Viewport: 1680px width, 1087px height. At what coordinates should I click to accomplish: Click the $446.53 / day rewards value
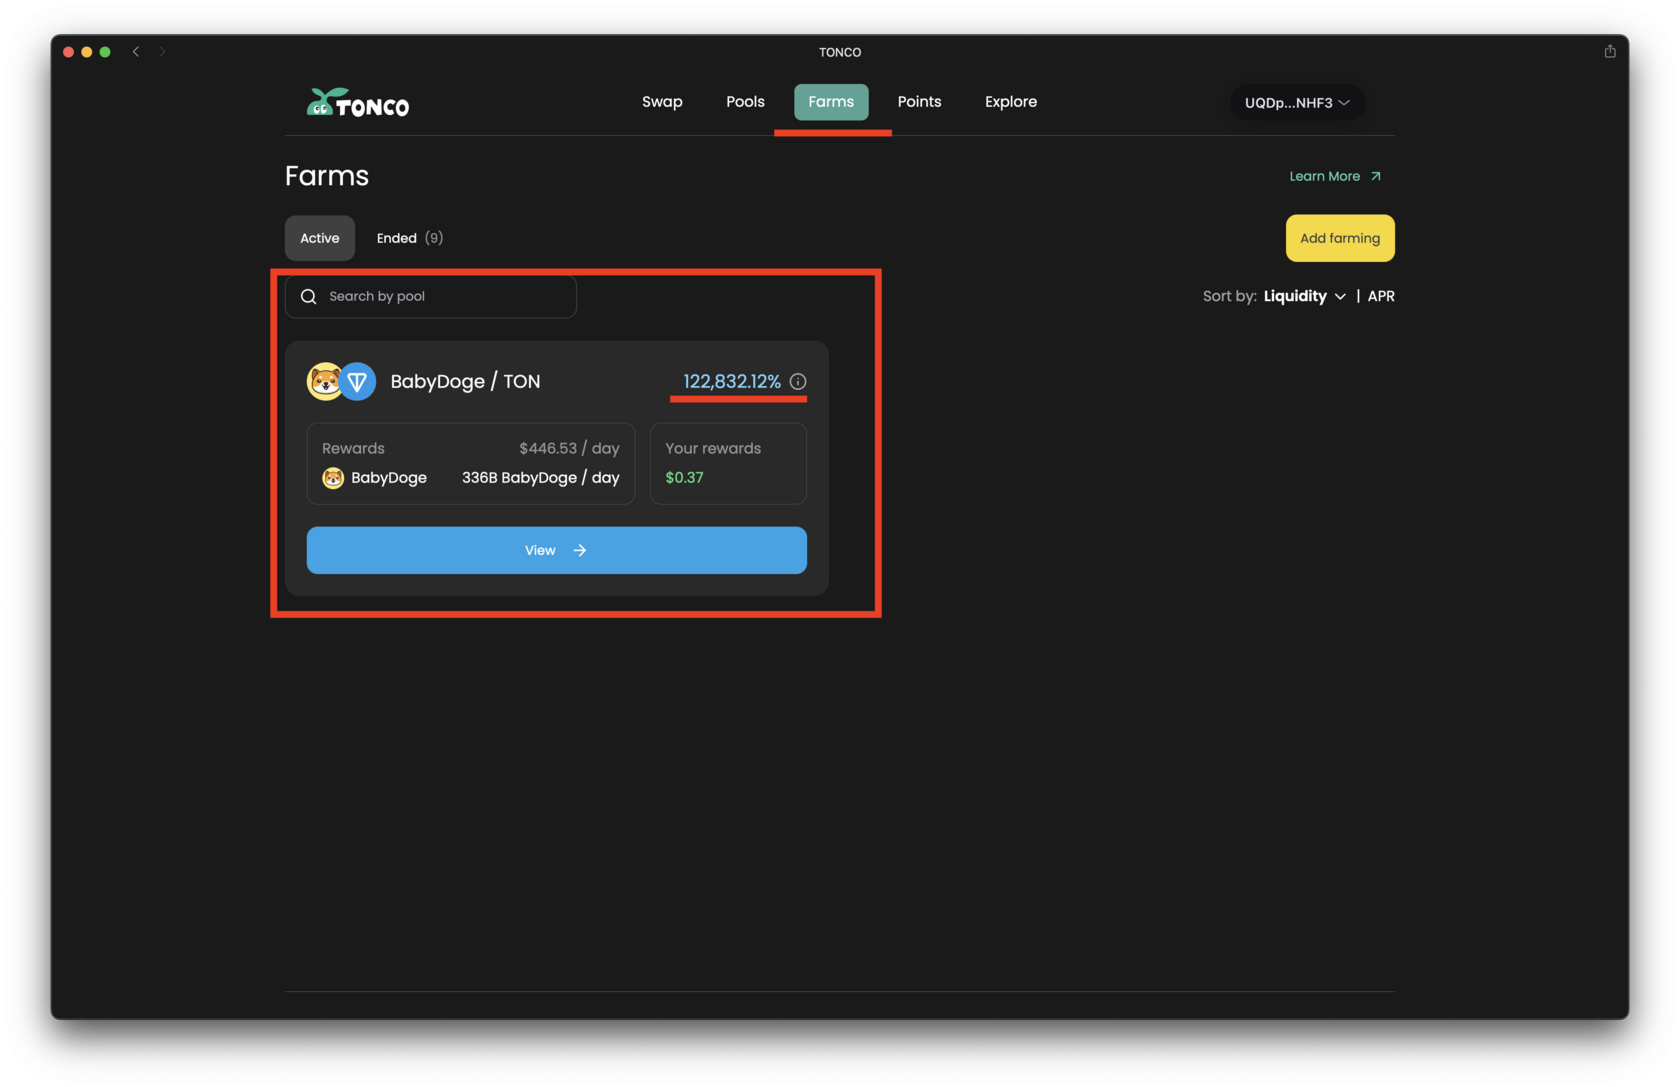point(569,448)
